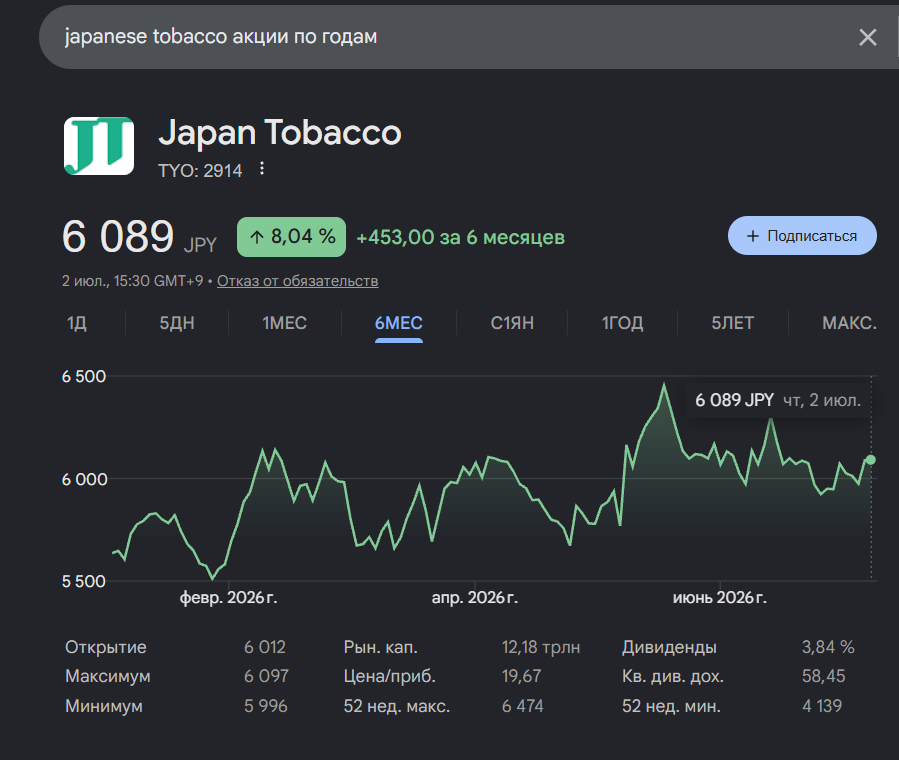
Task: Click the 52-week low value 4 139
Action: click(822, 706)
